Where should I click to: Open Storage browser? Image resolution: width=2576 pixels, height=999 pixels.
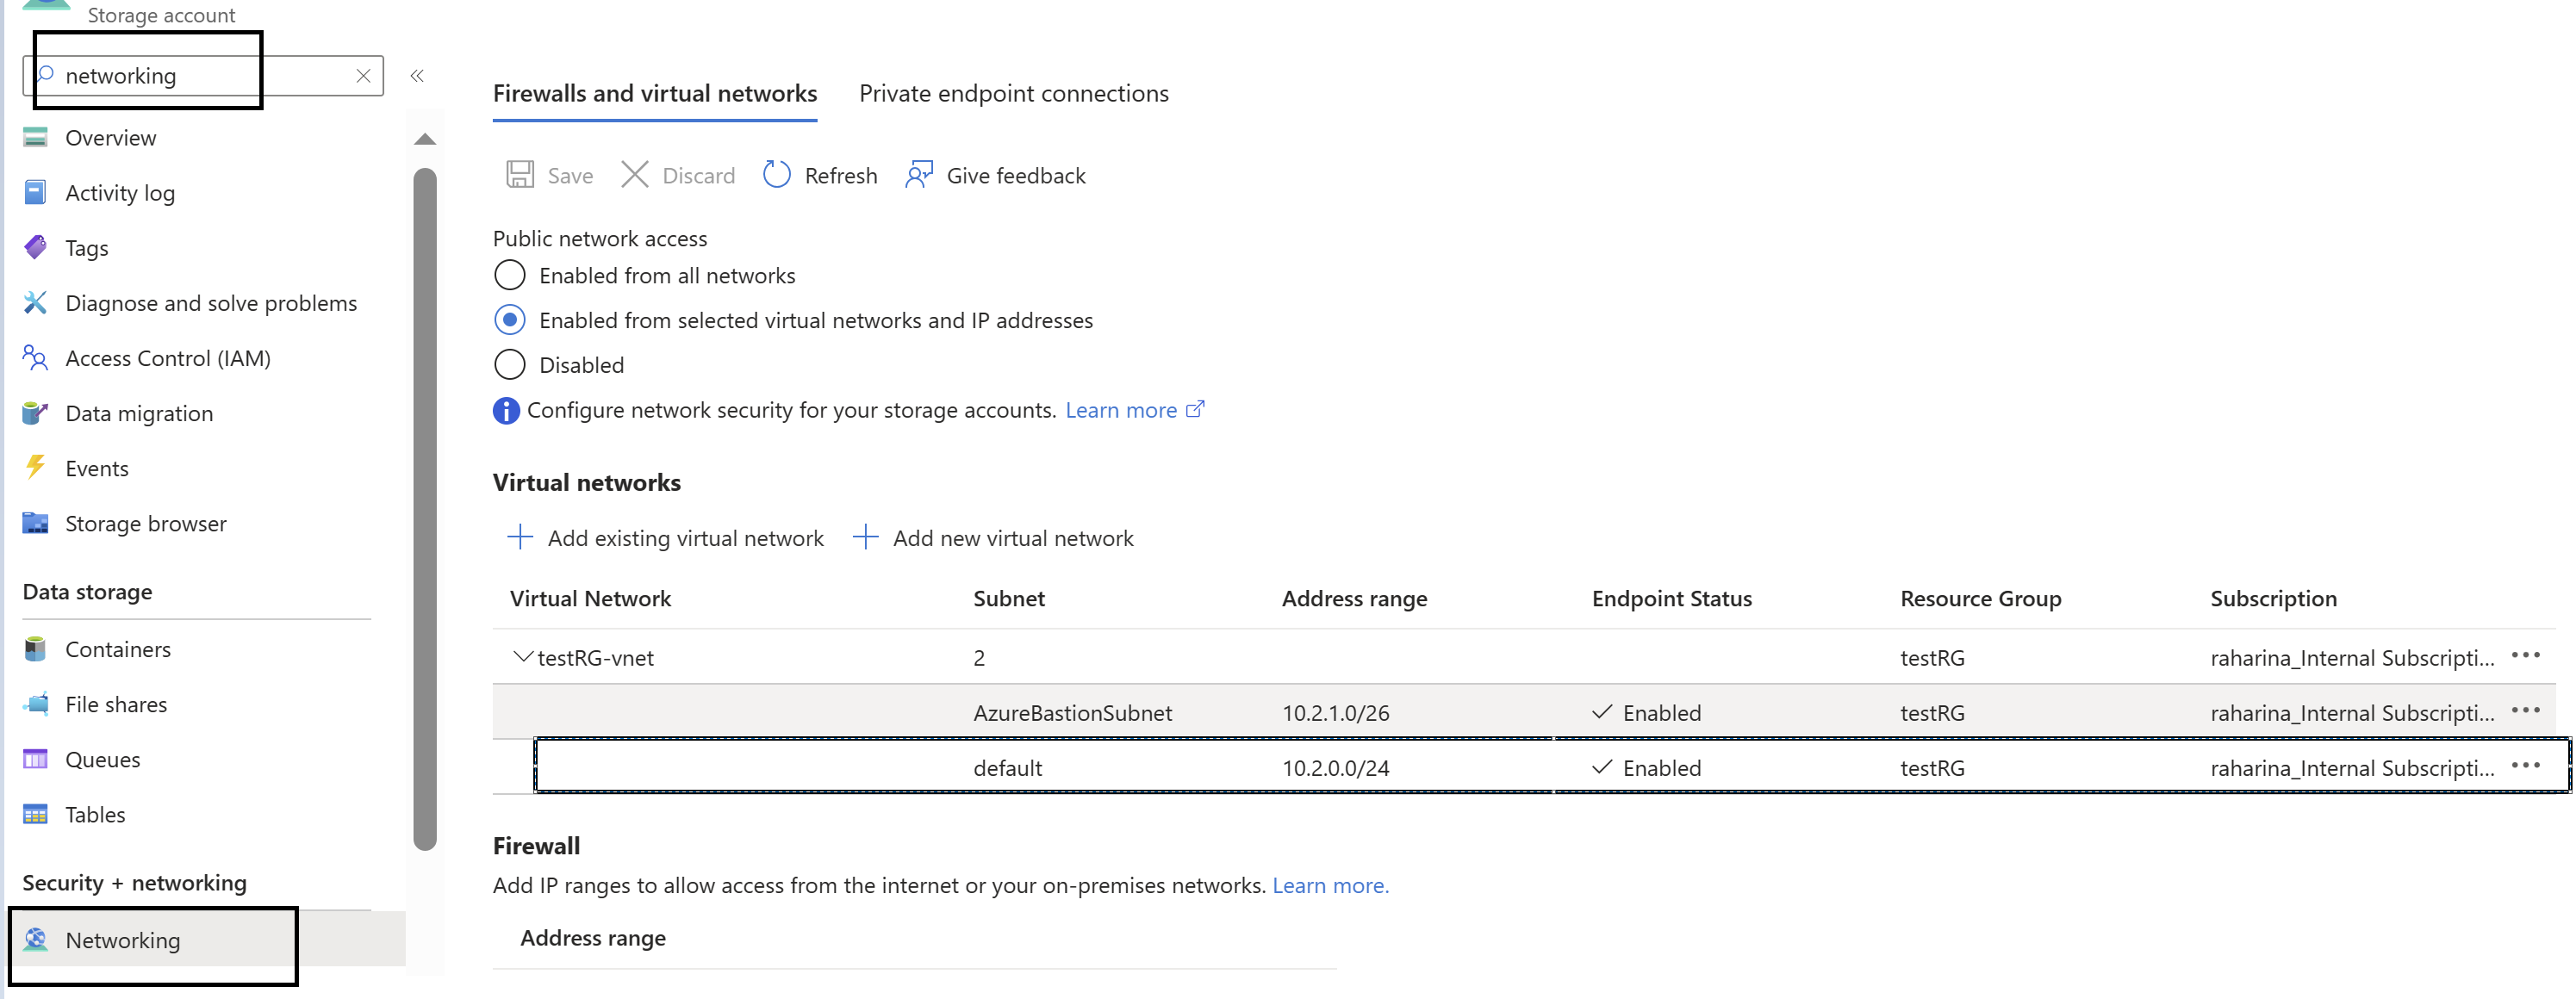click(x=146, y=523)
